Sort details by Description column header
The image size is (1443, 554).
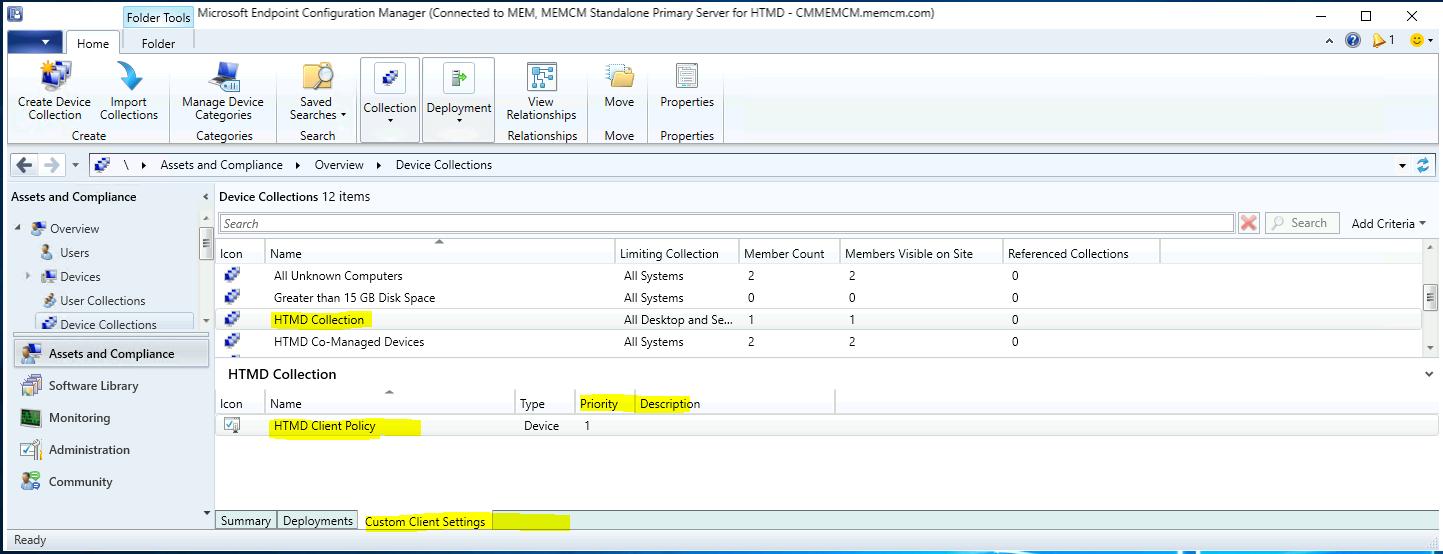(735, 404)
